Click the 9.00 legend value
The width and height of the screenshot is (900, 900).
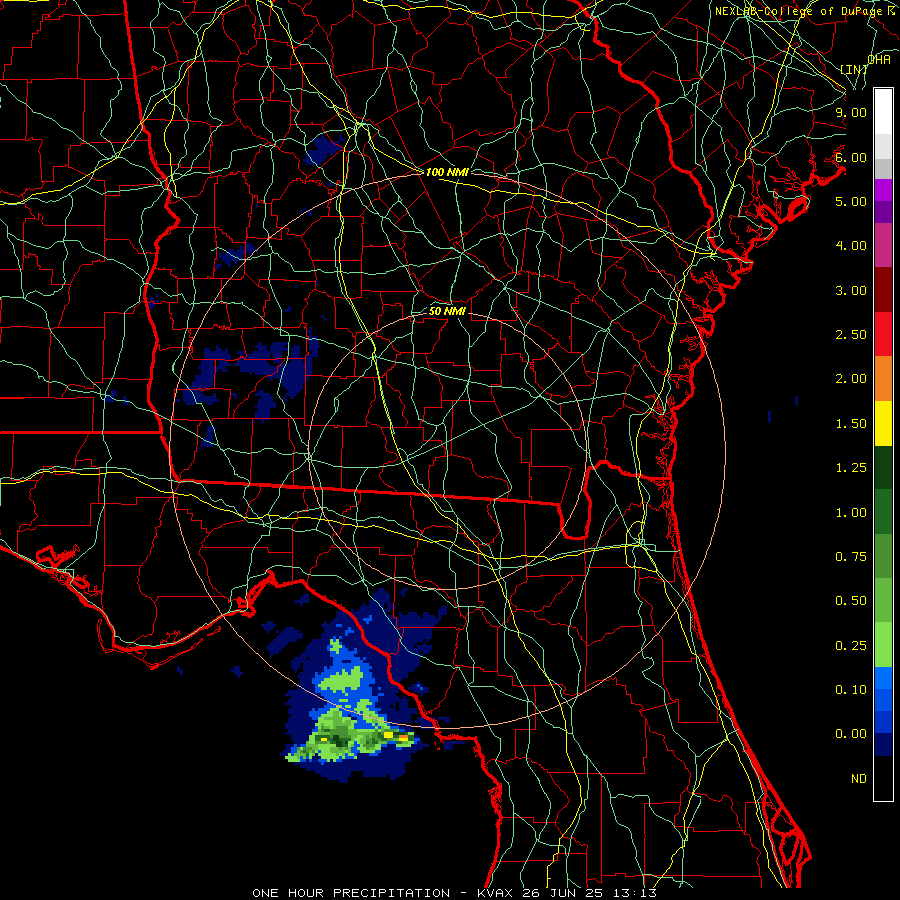851,112
